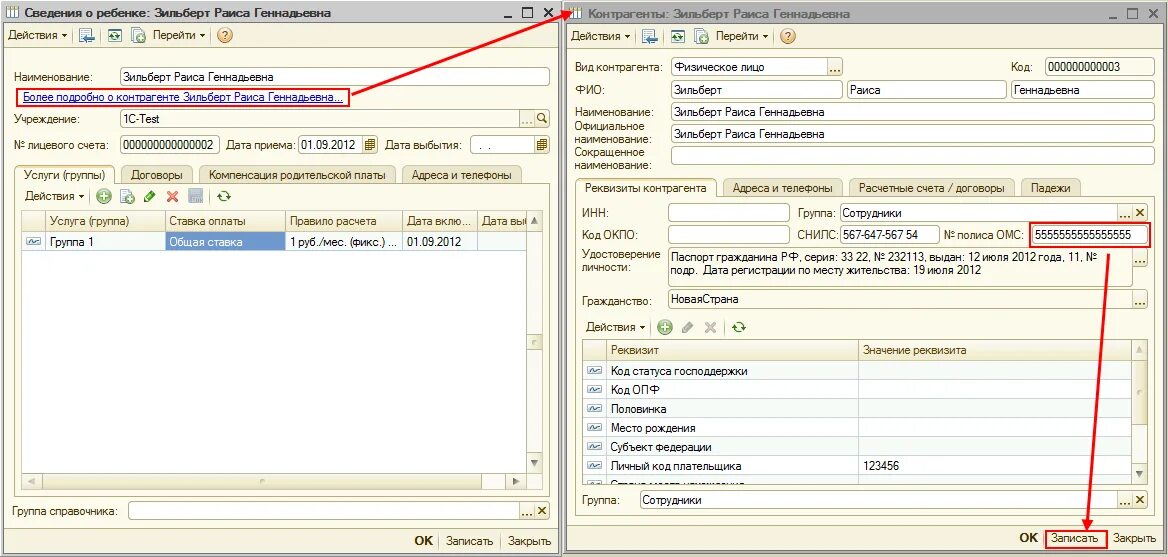Click find-in-list icon in Контрагенты toolbar
1168x557 pixels.
click(650, 36)
